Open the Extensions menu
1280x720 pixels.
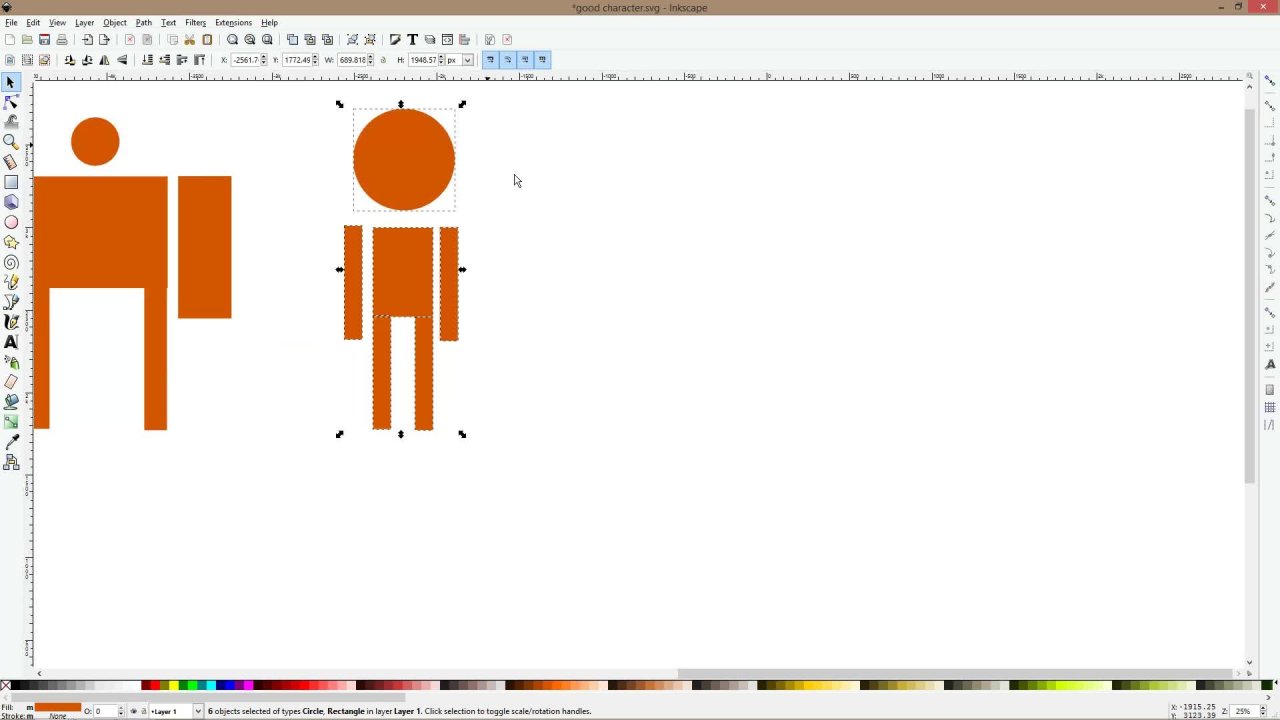pyautogui.click(x=233, y=22)
